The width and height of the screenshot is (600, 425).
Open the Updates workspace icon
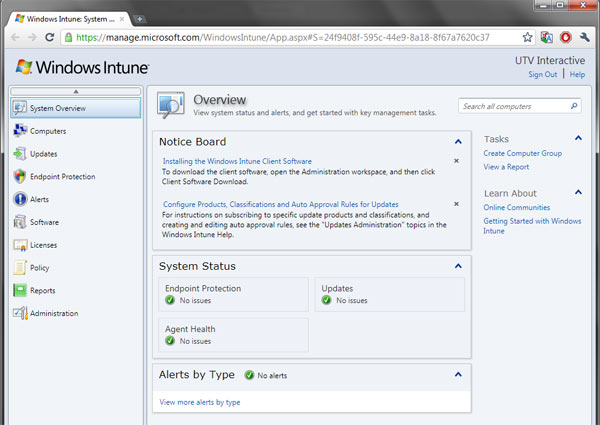pos(20,154)
